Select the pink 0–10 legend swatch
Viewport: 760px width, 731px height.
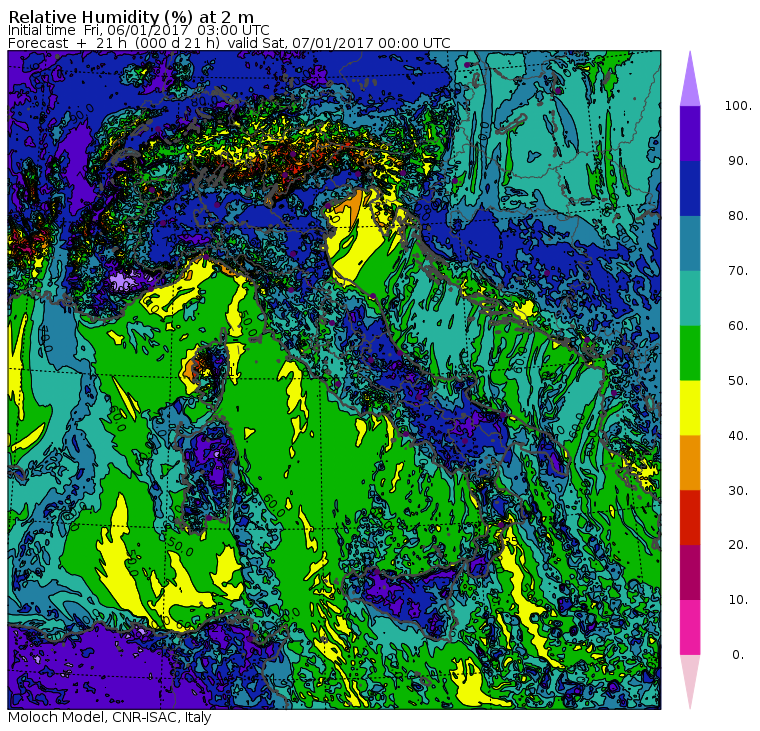click(690, 628)
